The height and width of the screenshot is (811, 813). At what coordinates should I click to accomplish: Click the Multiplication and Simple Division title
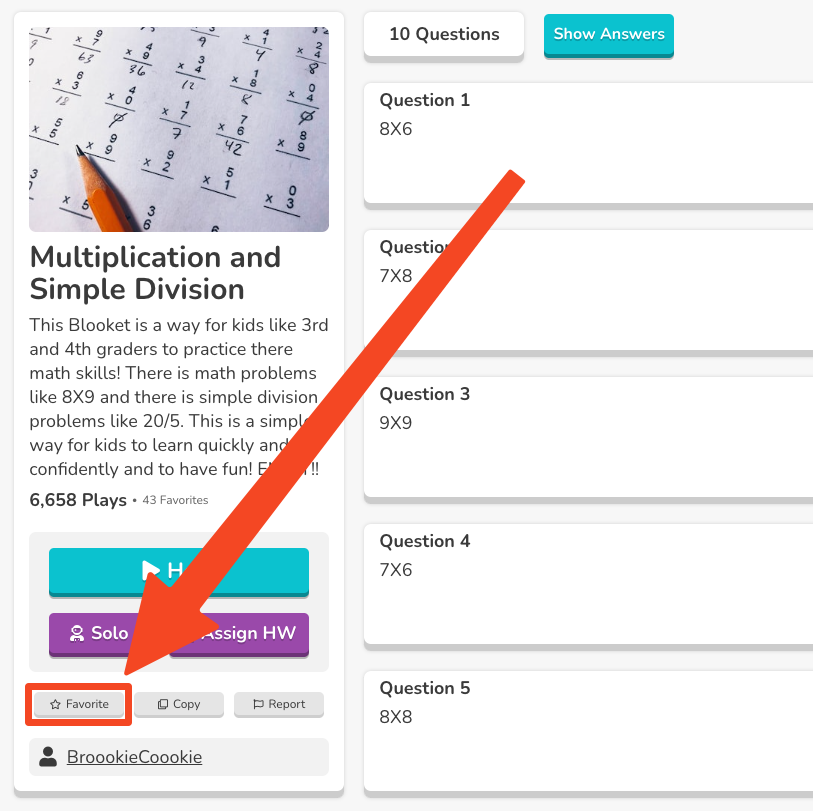pos(155,273)
